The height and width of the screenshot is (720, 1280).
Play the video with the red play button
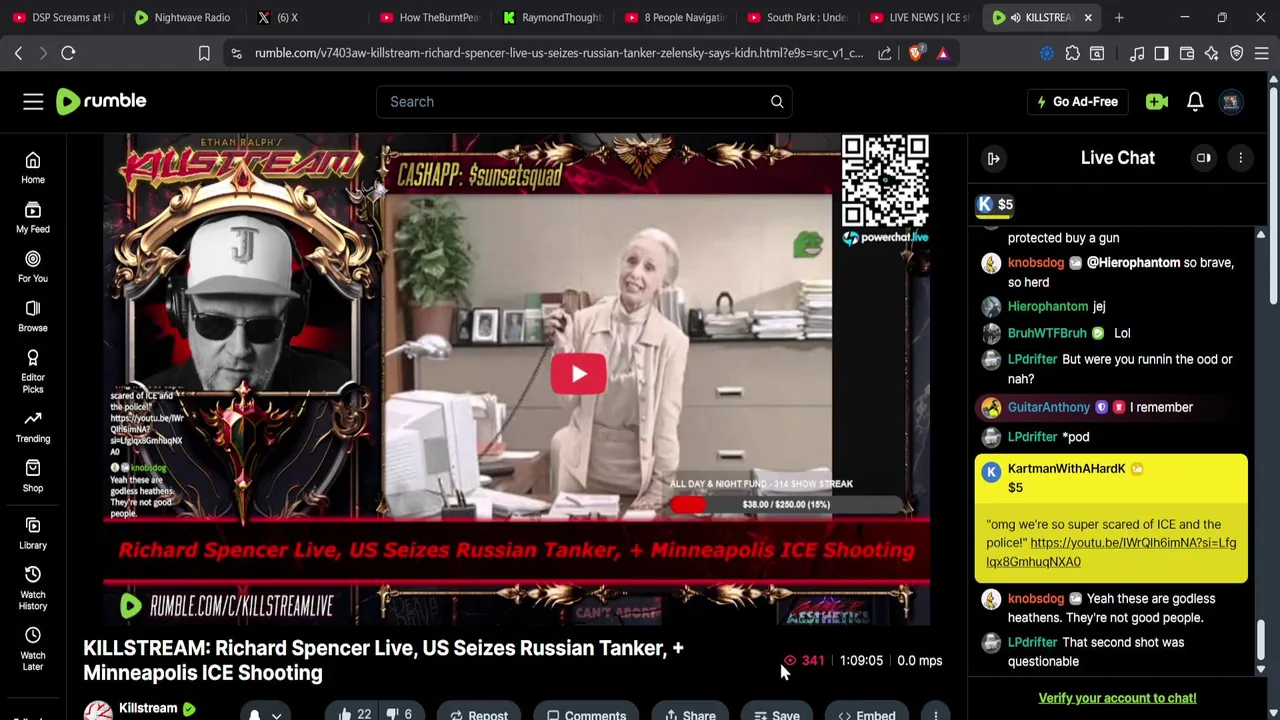click(578, 374)
